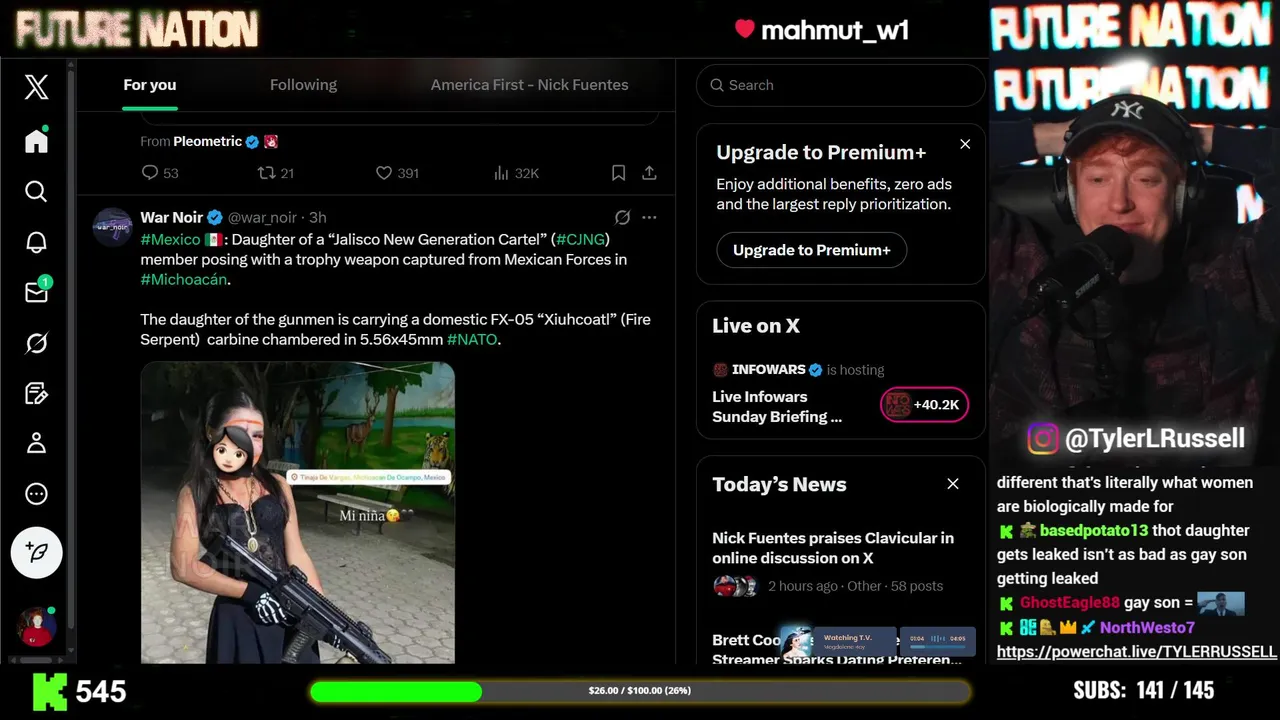Join the Infowars +40.2K live listeners button
Viewport: 1280px width, 720px height.
point(924,404)
